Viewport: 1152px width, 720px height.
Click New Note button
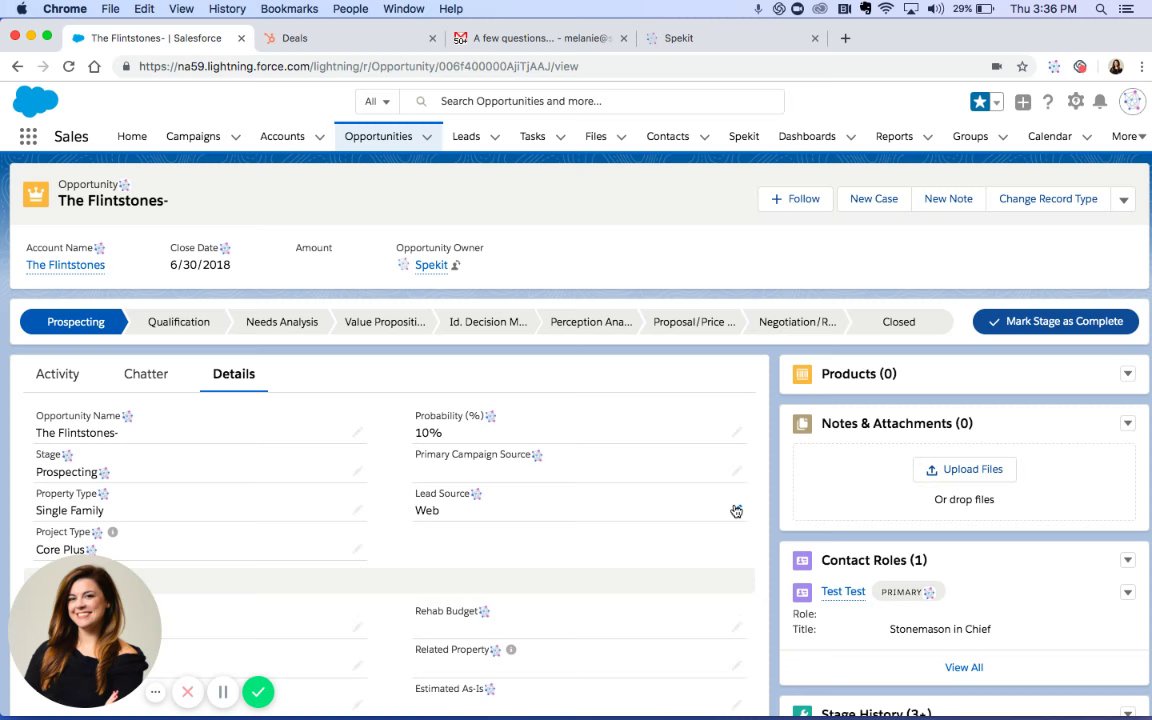948,199
